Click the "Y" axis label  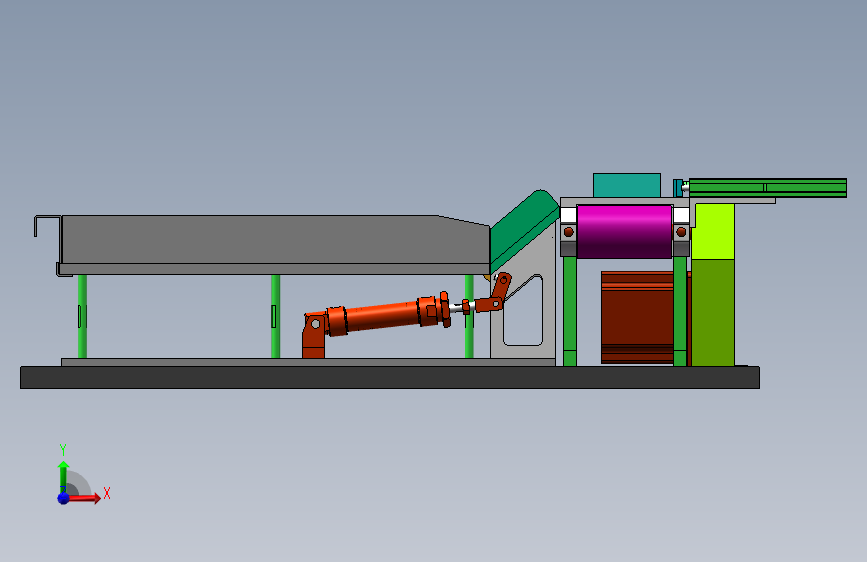tap(63, 450)
